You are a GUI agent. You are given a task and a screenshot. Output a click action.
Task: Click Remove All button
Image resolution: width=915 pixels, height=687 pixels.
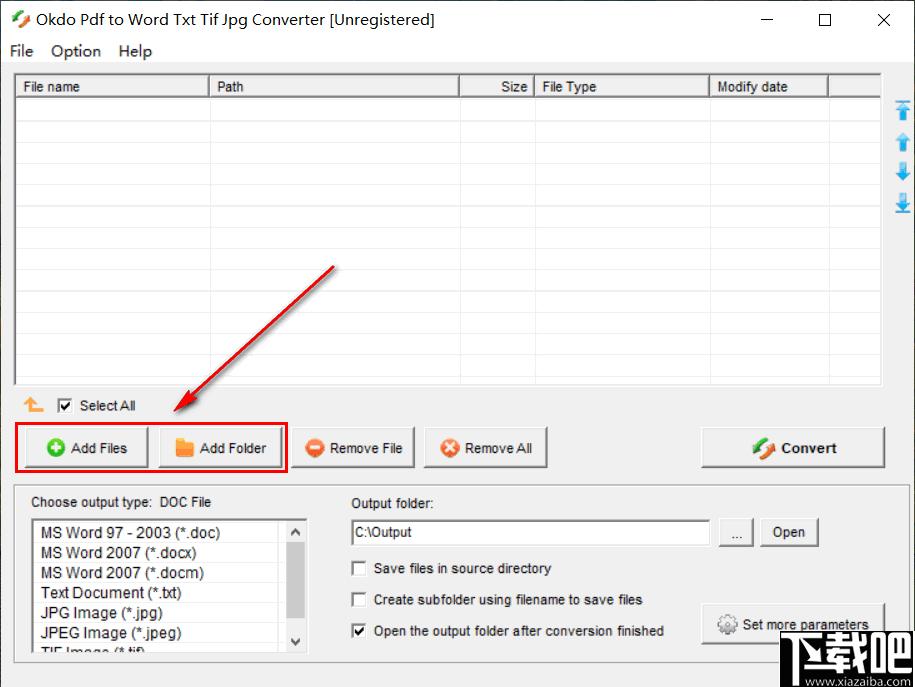[486, 448]
